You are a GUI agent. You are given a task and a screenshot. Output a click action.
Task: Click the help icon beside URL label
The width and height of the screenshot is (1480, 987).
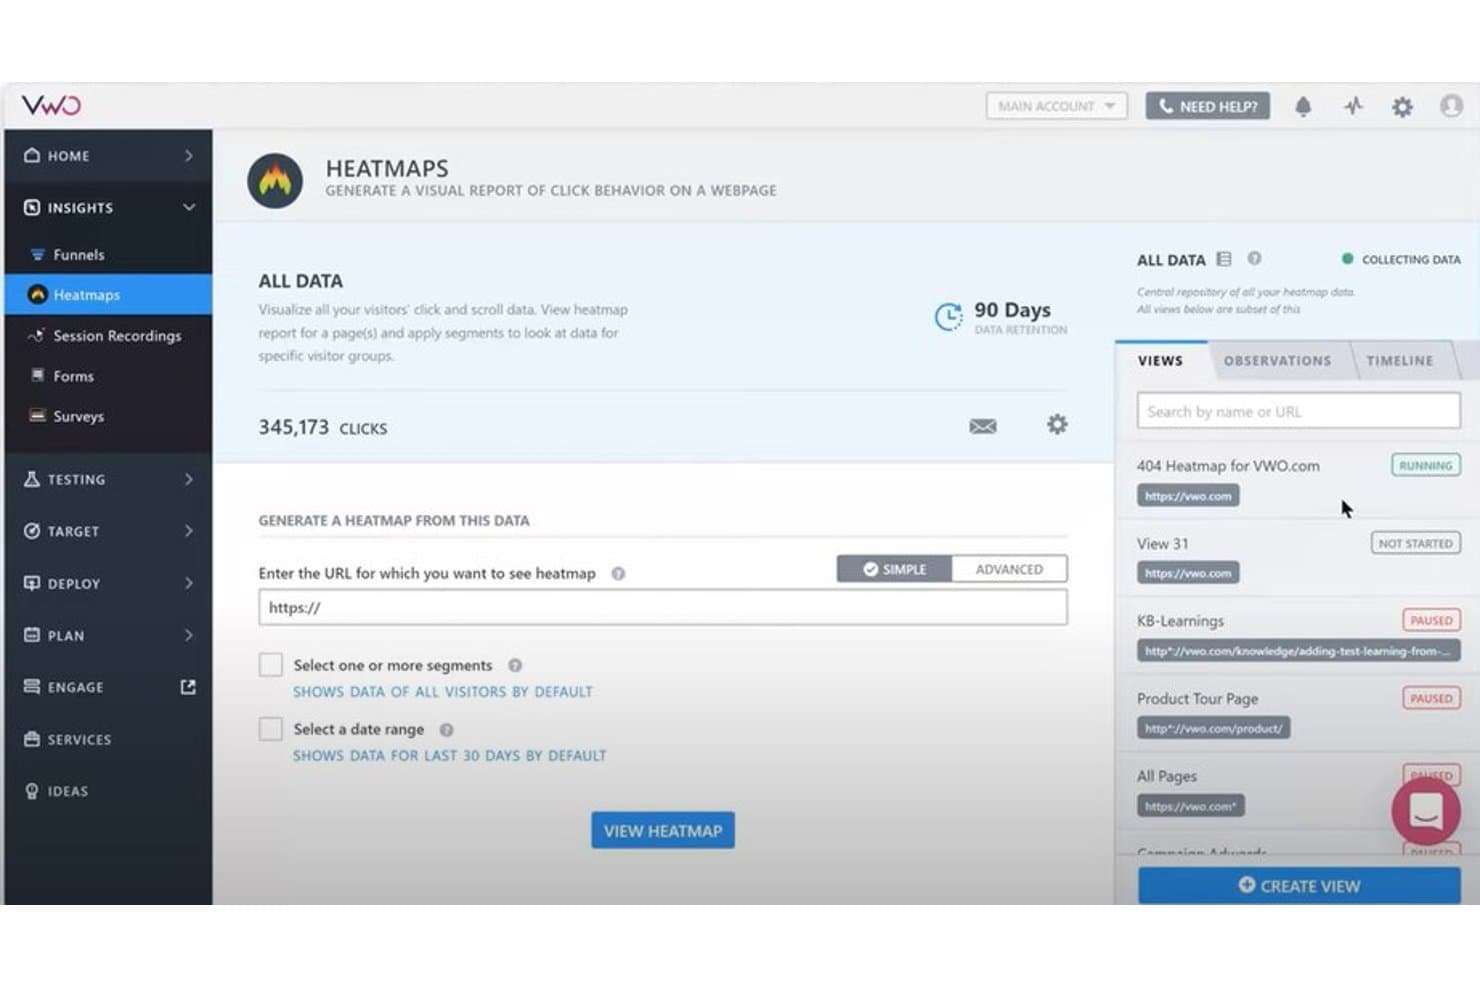[x=618, y=573]
